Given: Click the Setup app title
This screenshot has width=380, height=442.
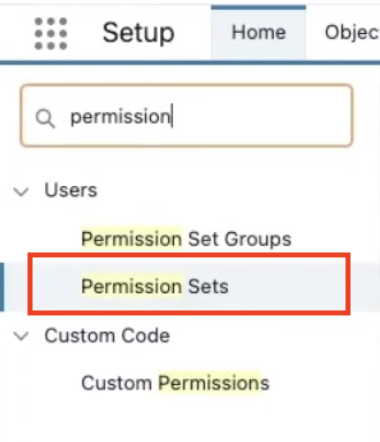Looking at the screenshot, I should [139, 33].
